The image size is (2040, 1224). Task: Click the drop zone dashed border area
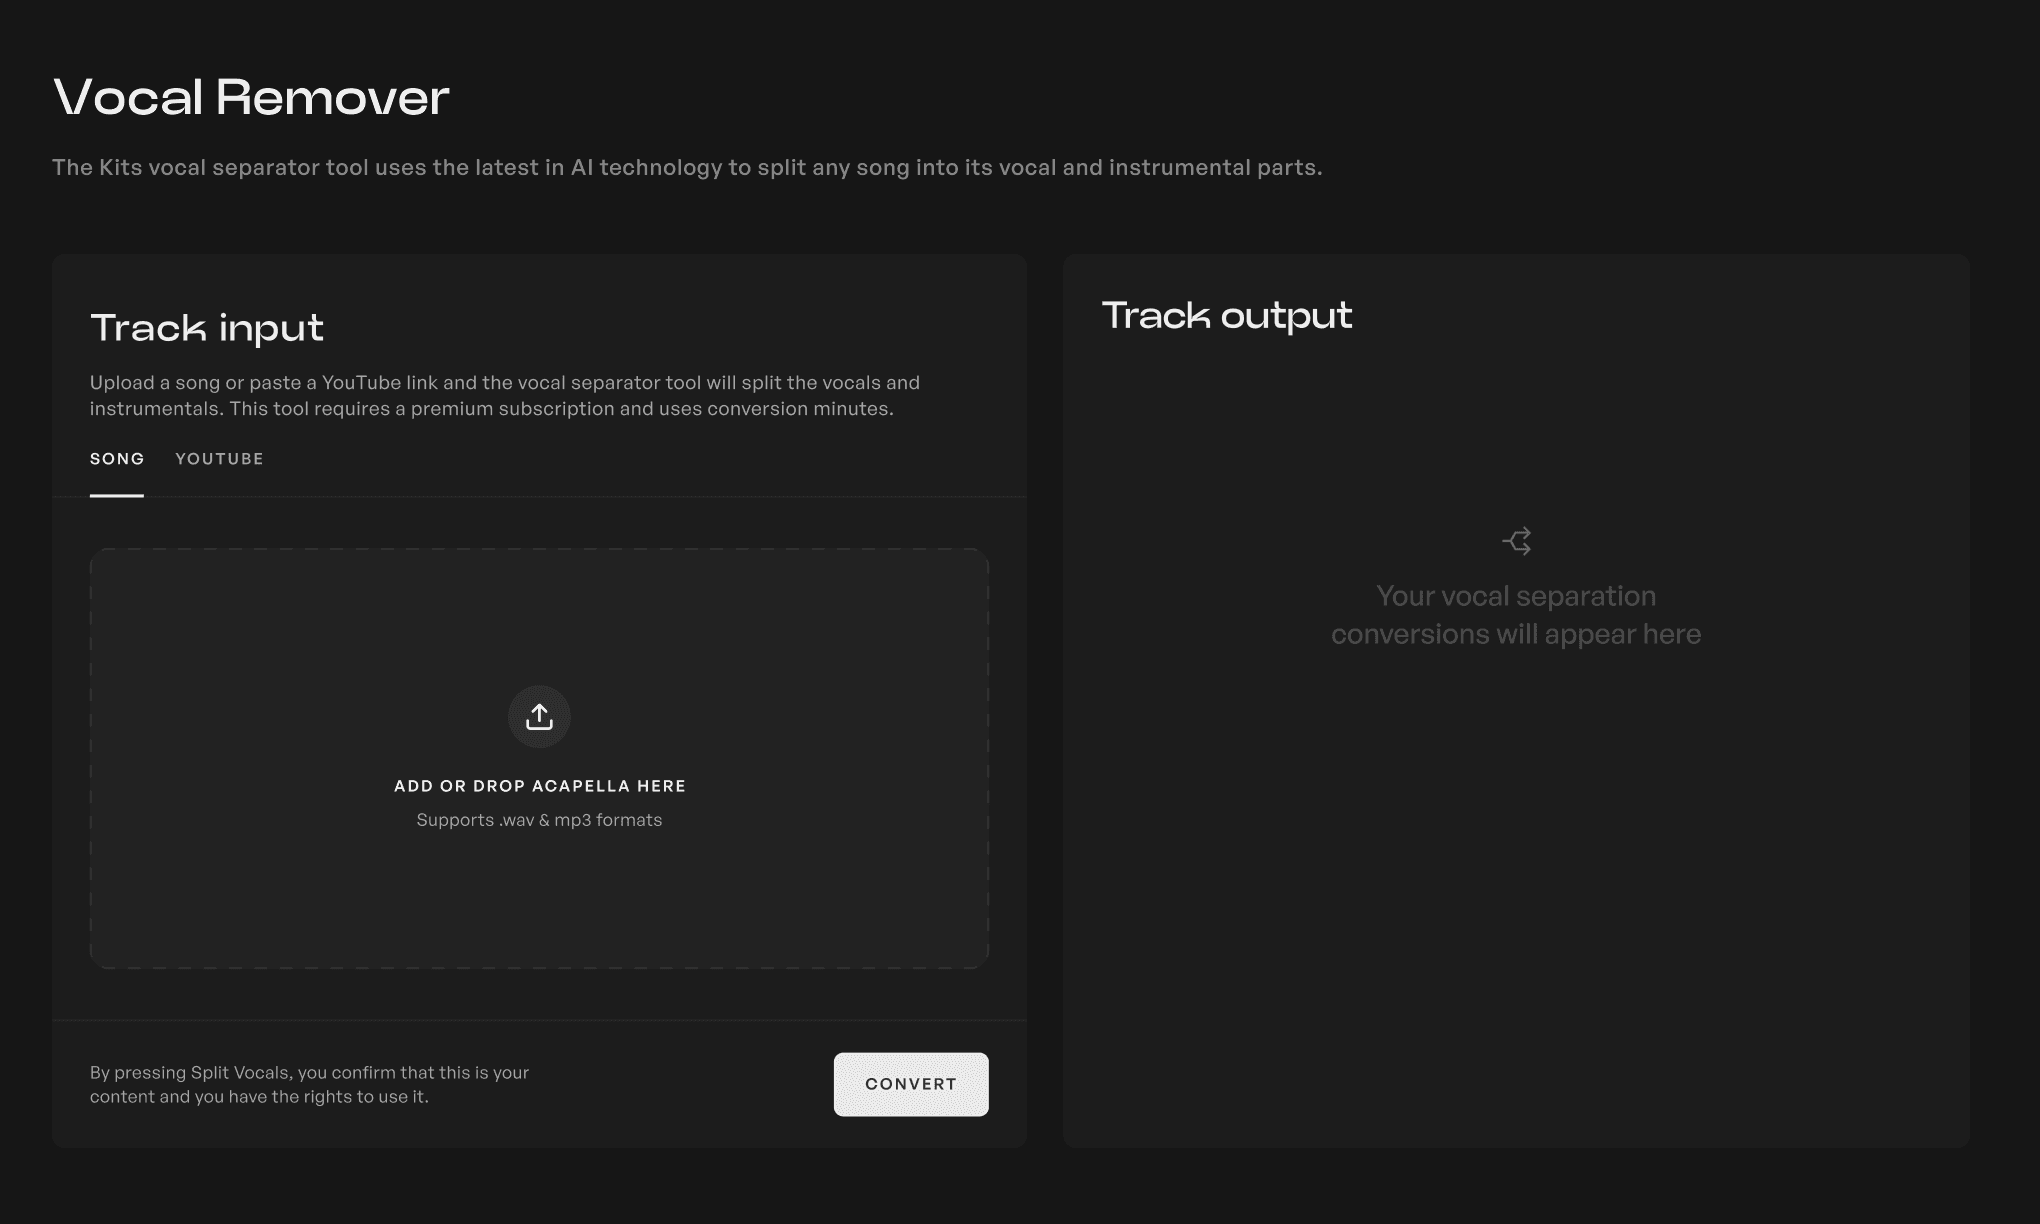539,758
